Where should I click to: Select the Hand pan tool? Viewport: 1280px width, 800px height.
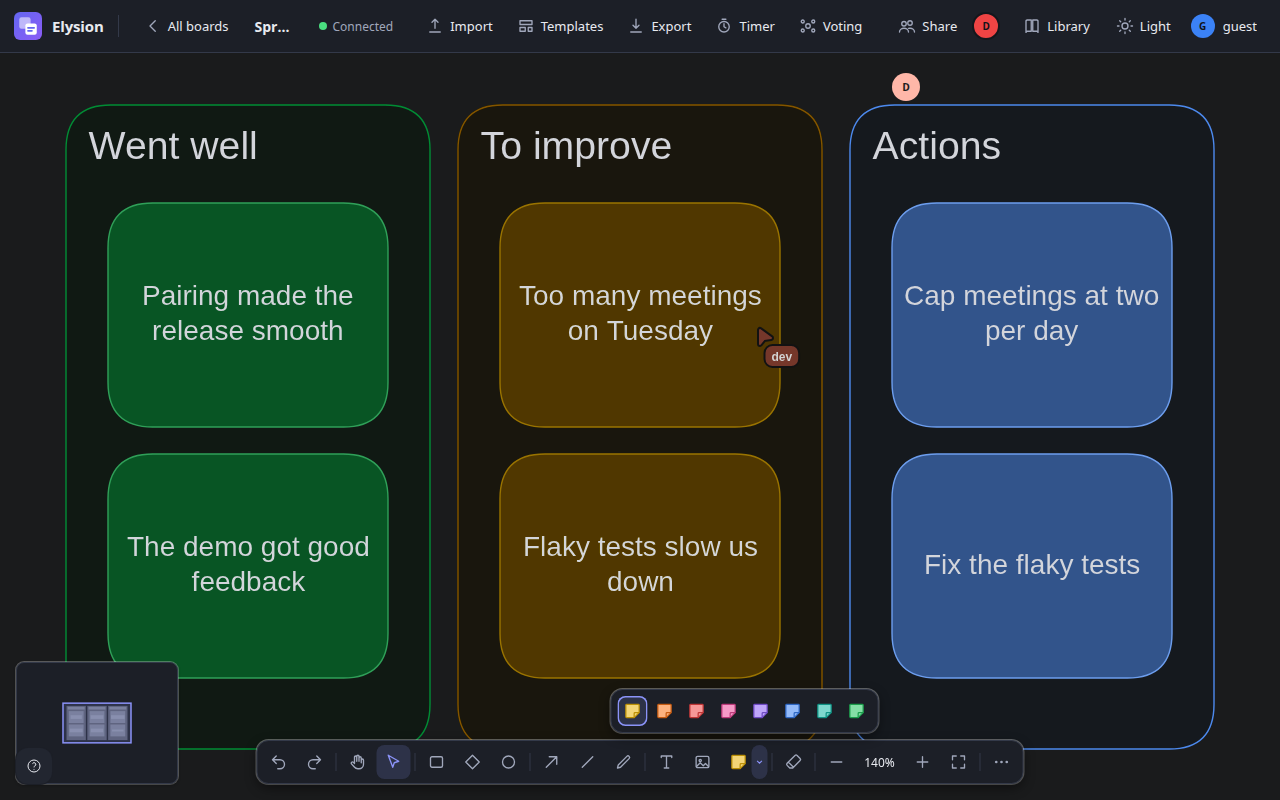(x=358, y=762)
